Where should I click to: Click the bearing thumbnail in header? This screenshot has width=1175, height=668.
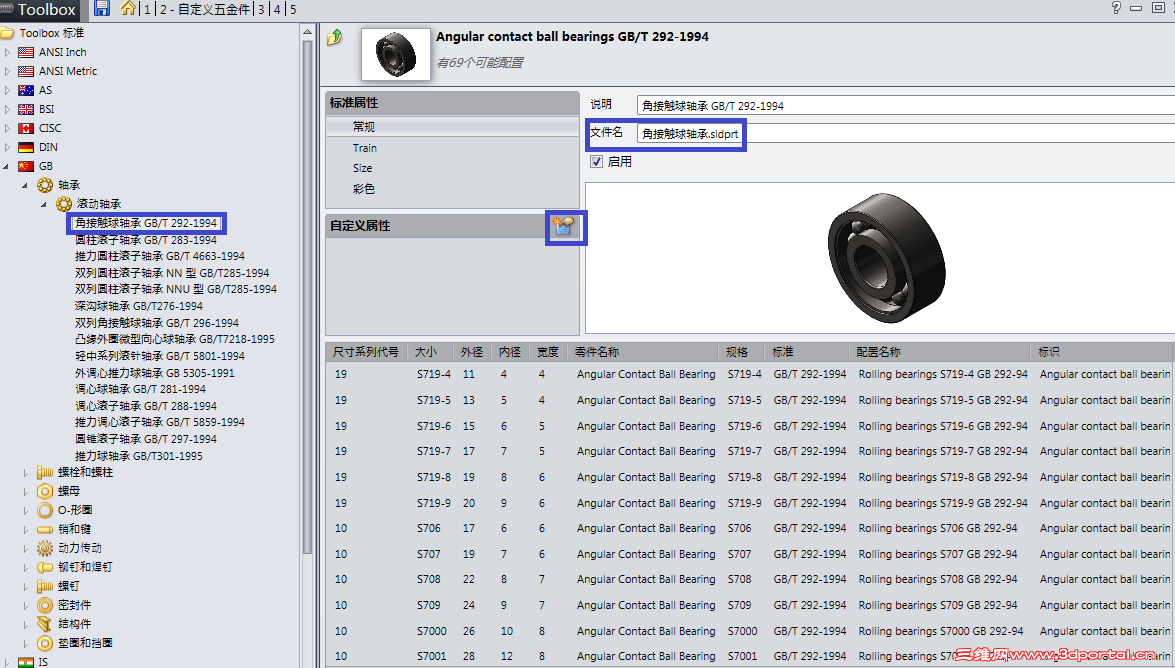click(x=396, y=54)
